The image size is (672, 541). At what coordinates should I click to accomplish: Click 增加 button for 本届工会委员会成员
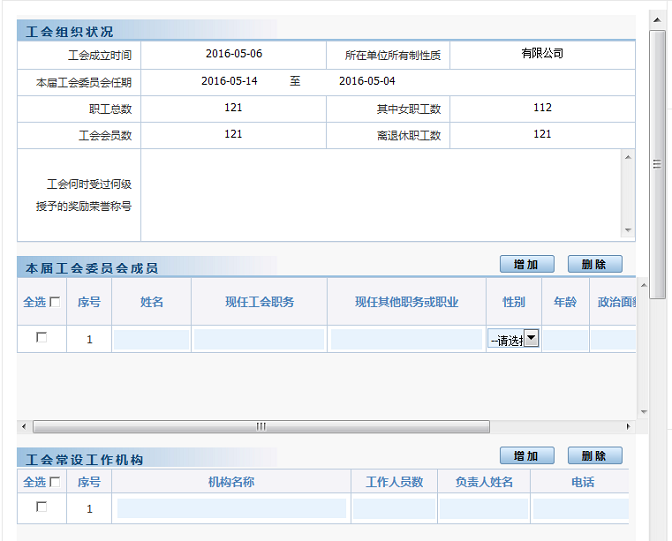[527, 264]
